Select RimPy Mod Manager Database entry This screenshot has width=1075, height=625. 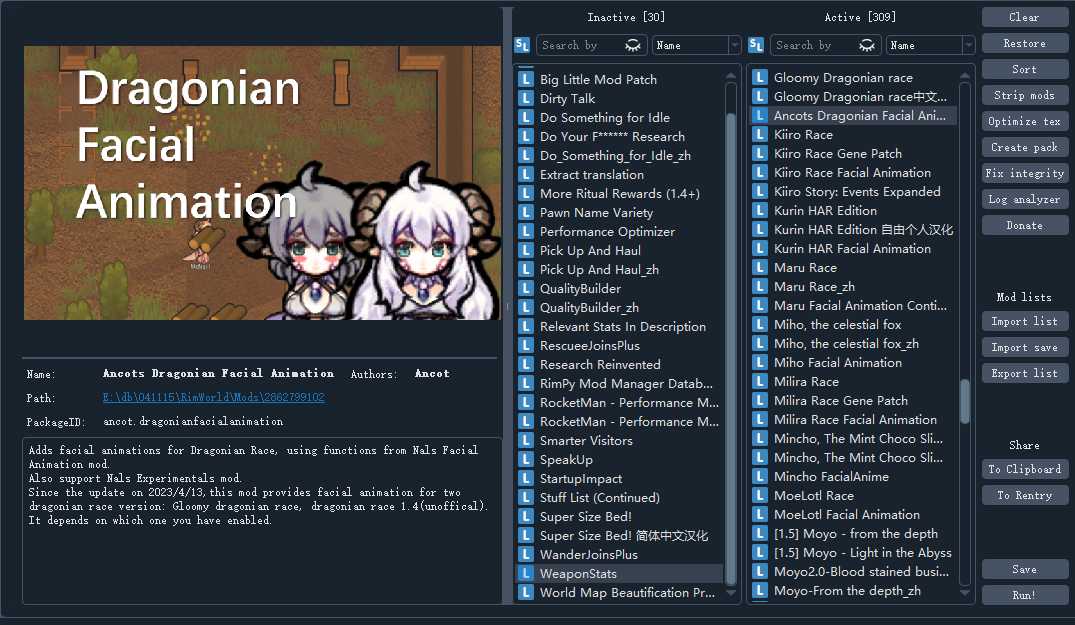click(619, 383)
